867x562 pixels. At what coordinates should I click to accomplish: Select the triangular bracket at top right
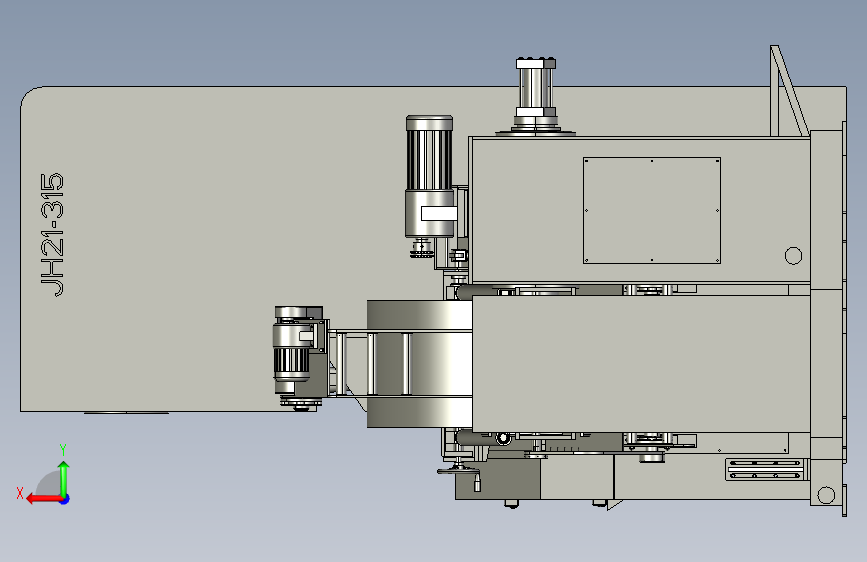(x=788, y=91)
